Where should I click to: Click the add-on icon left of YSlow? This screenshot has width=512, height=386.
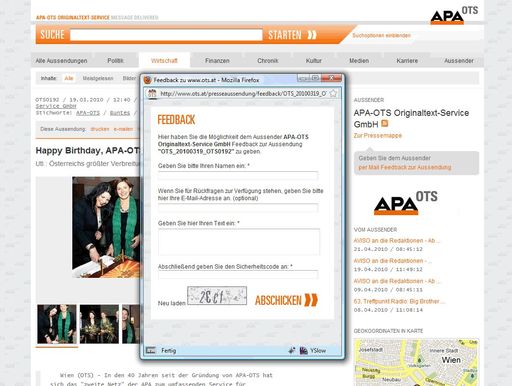(292, 350)
